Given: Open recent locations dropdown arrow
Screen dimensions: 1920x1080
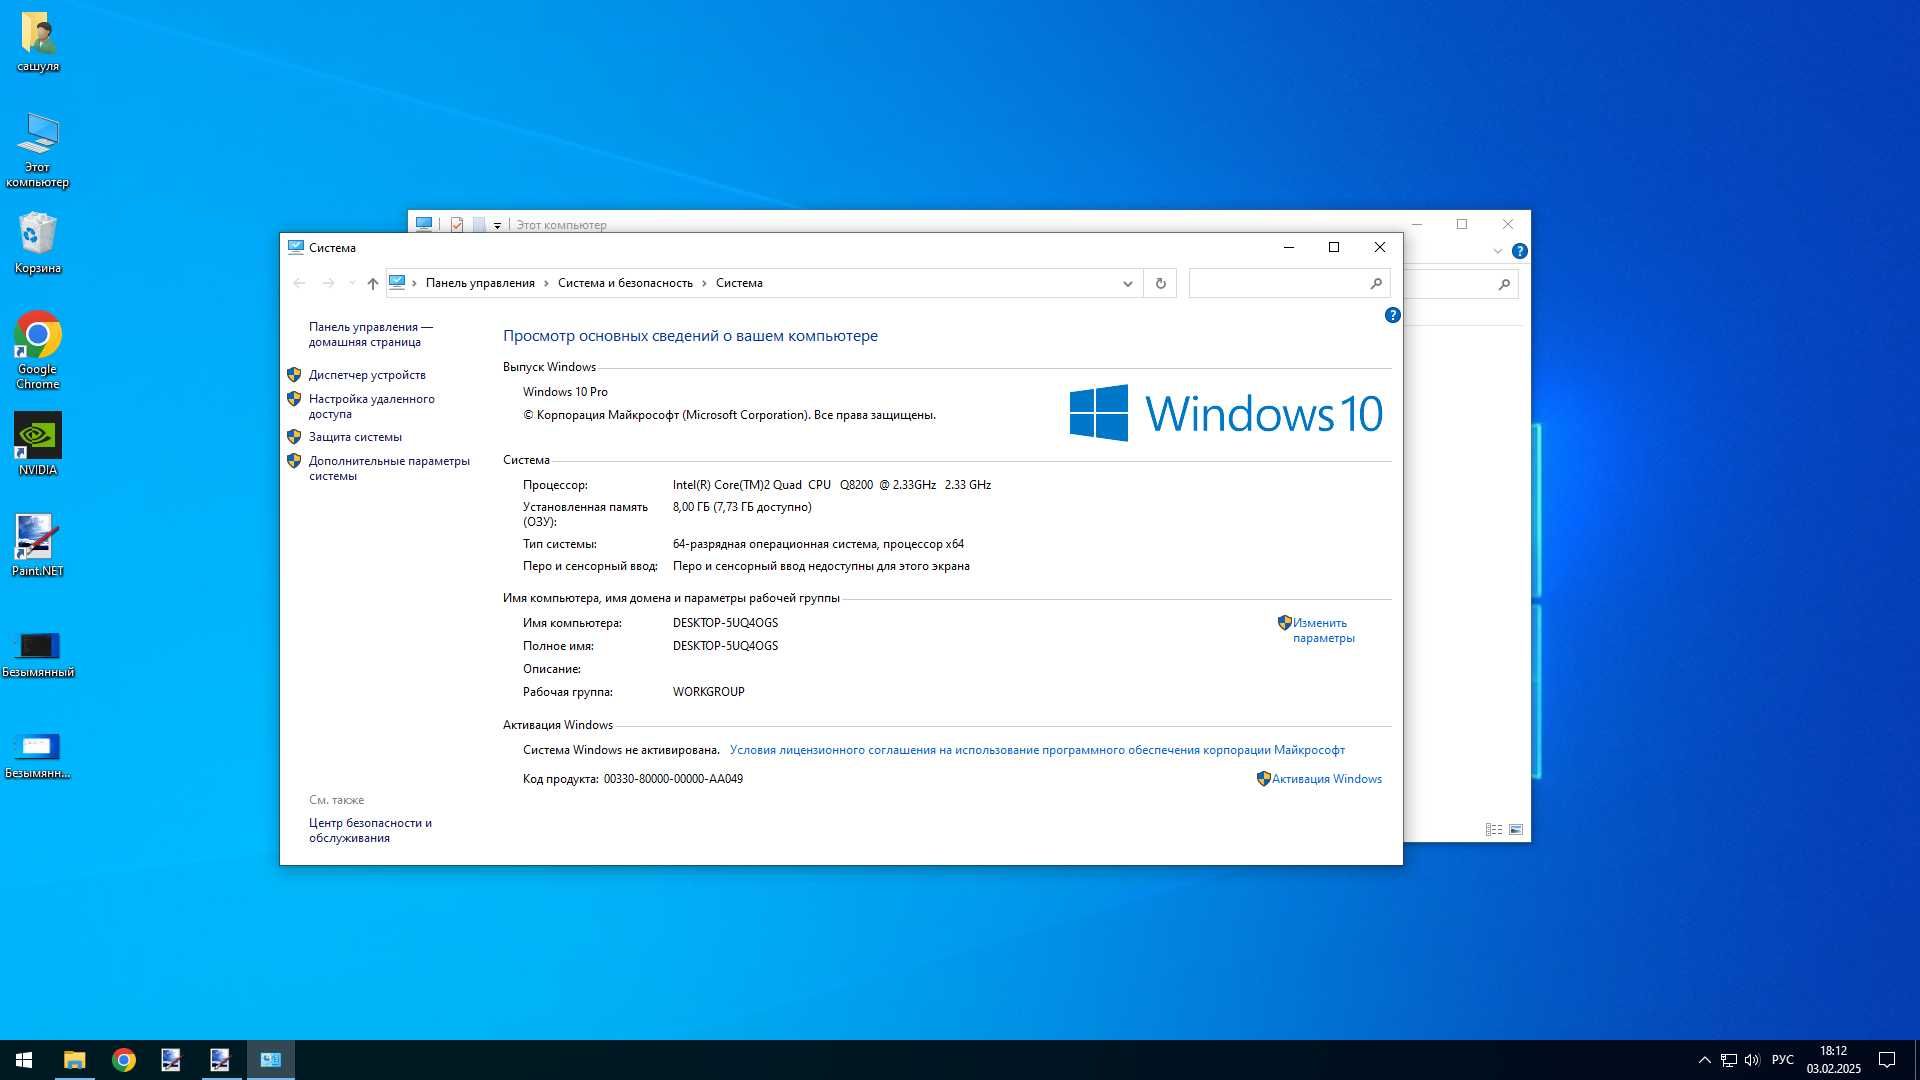Looking at the screenshot, I should pyautogui.click(x=351, y=283).
